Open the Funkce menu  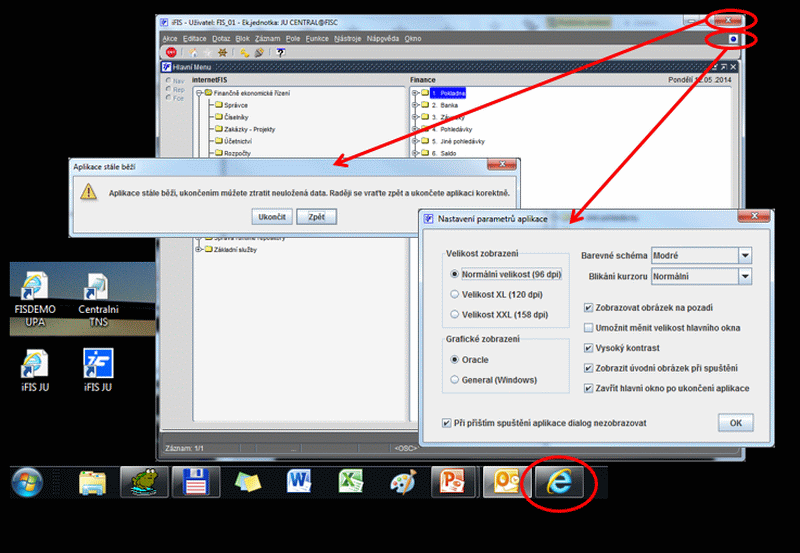[317, 39]
